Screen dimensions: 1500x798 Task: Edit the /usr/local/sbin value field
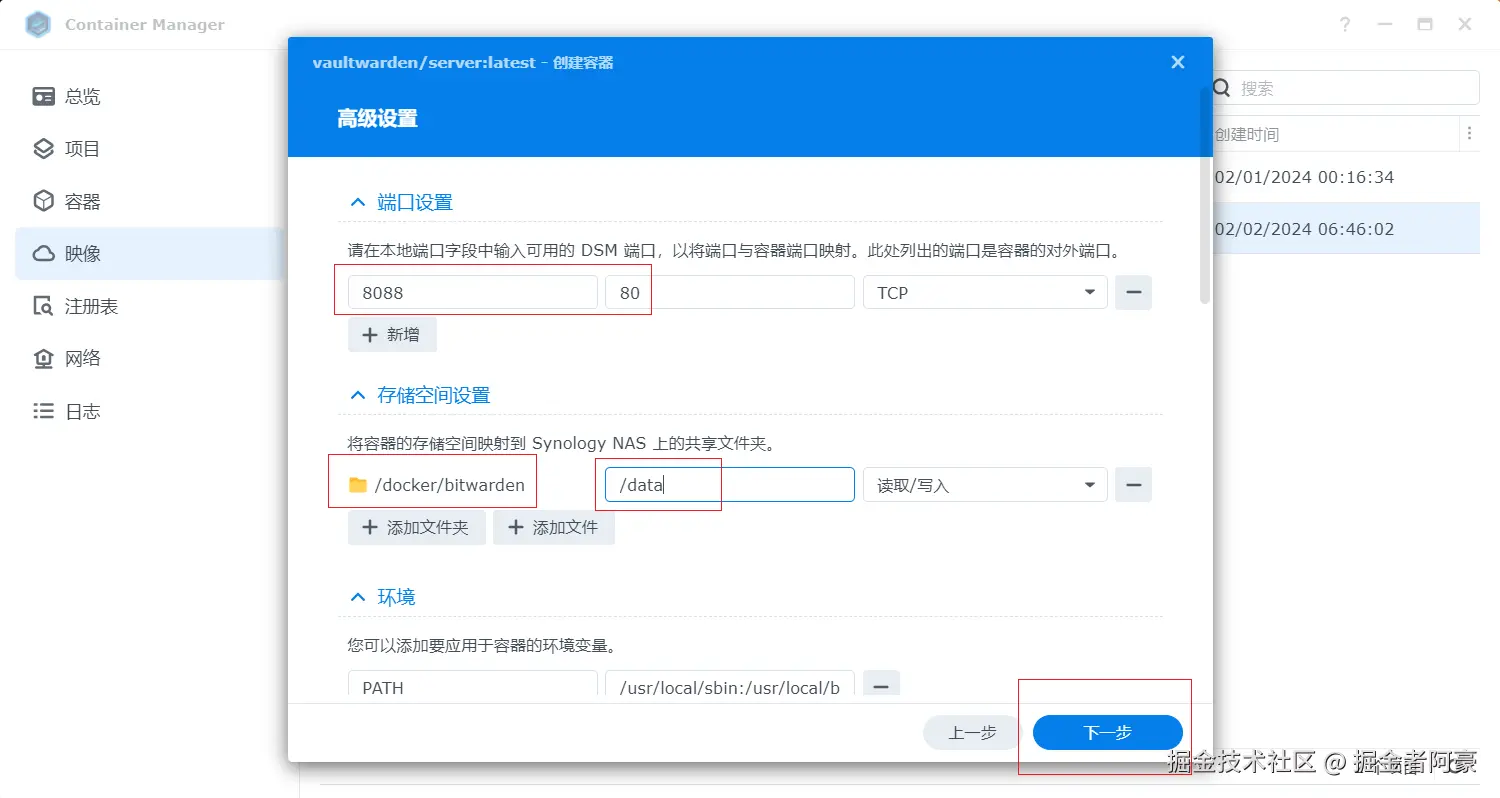(x=729, y=686)
